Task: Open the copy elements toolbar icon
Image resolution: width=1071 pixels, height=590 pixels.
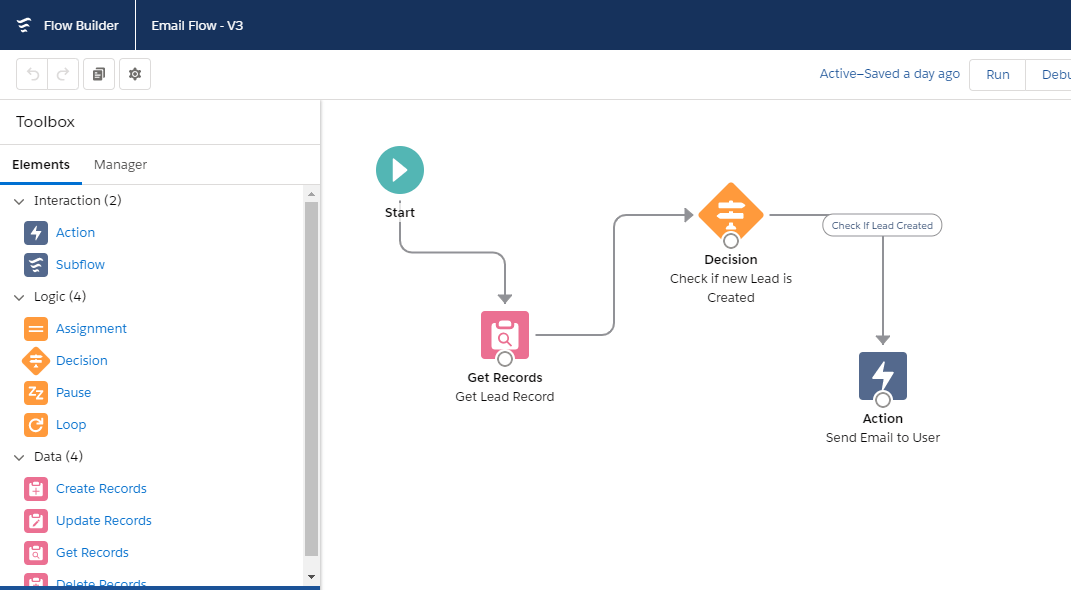Action: tap(98, 73)
